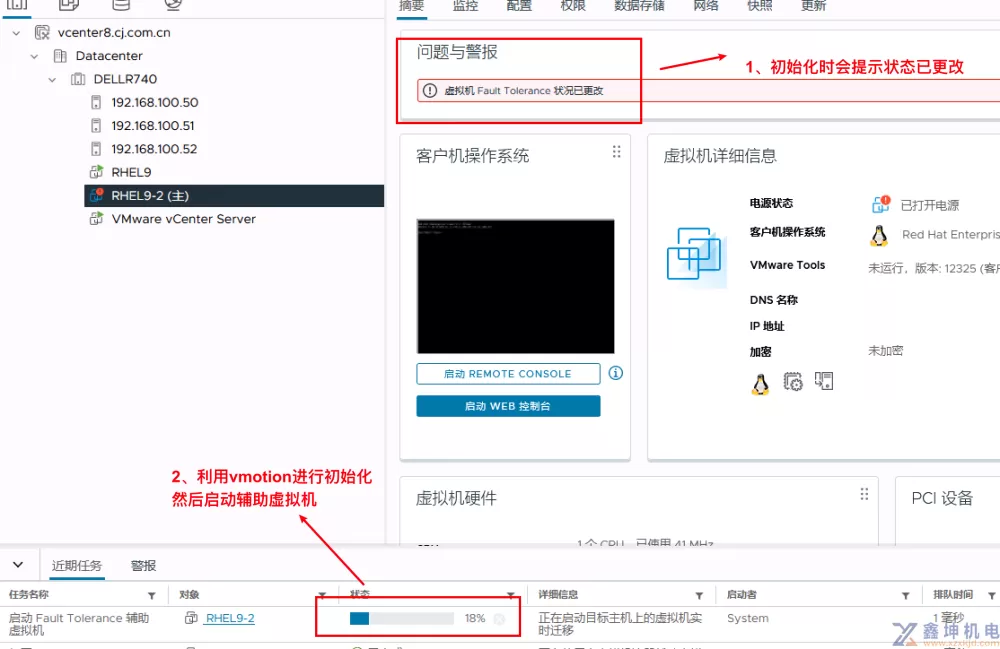The image size is (1000, 649).
Task: Filter the 任务名称 column
Action: pyautogui.click(x=152, y=595)
